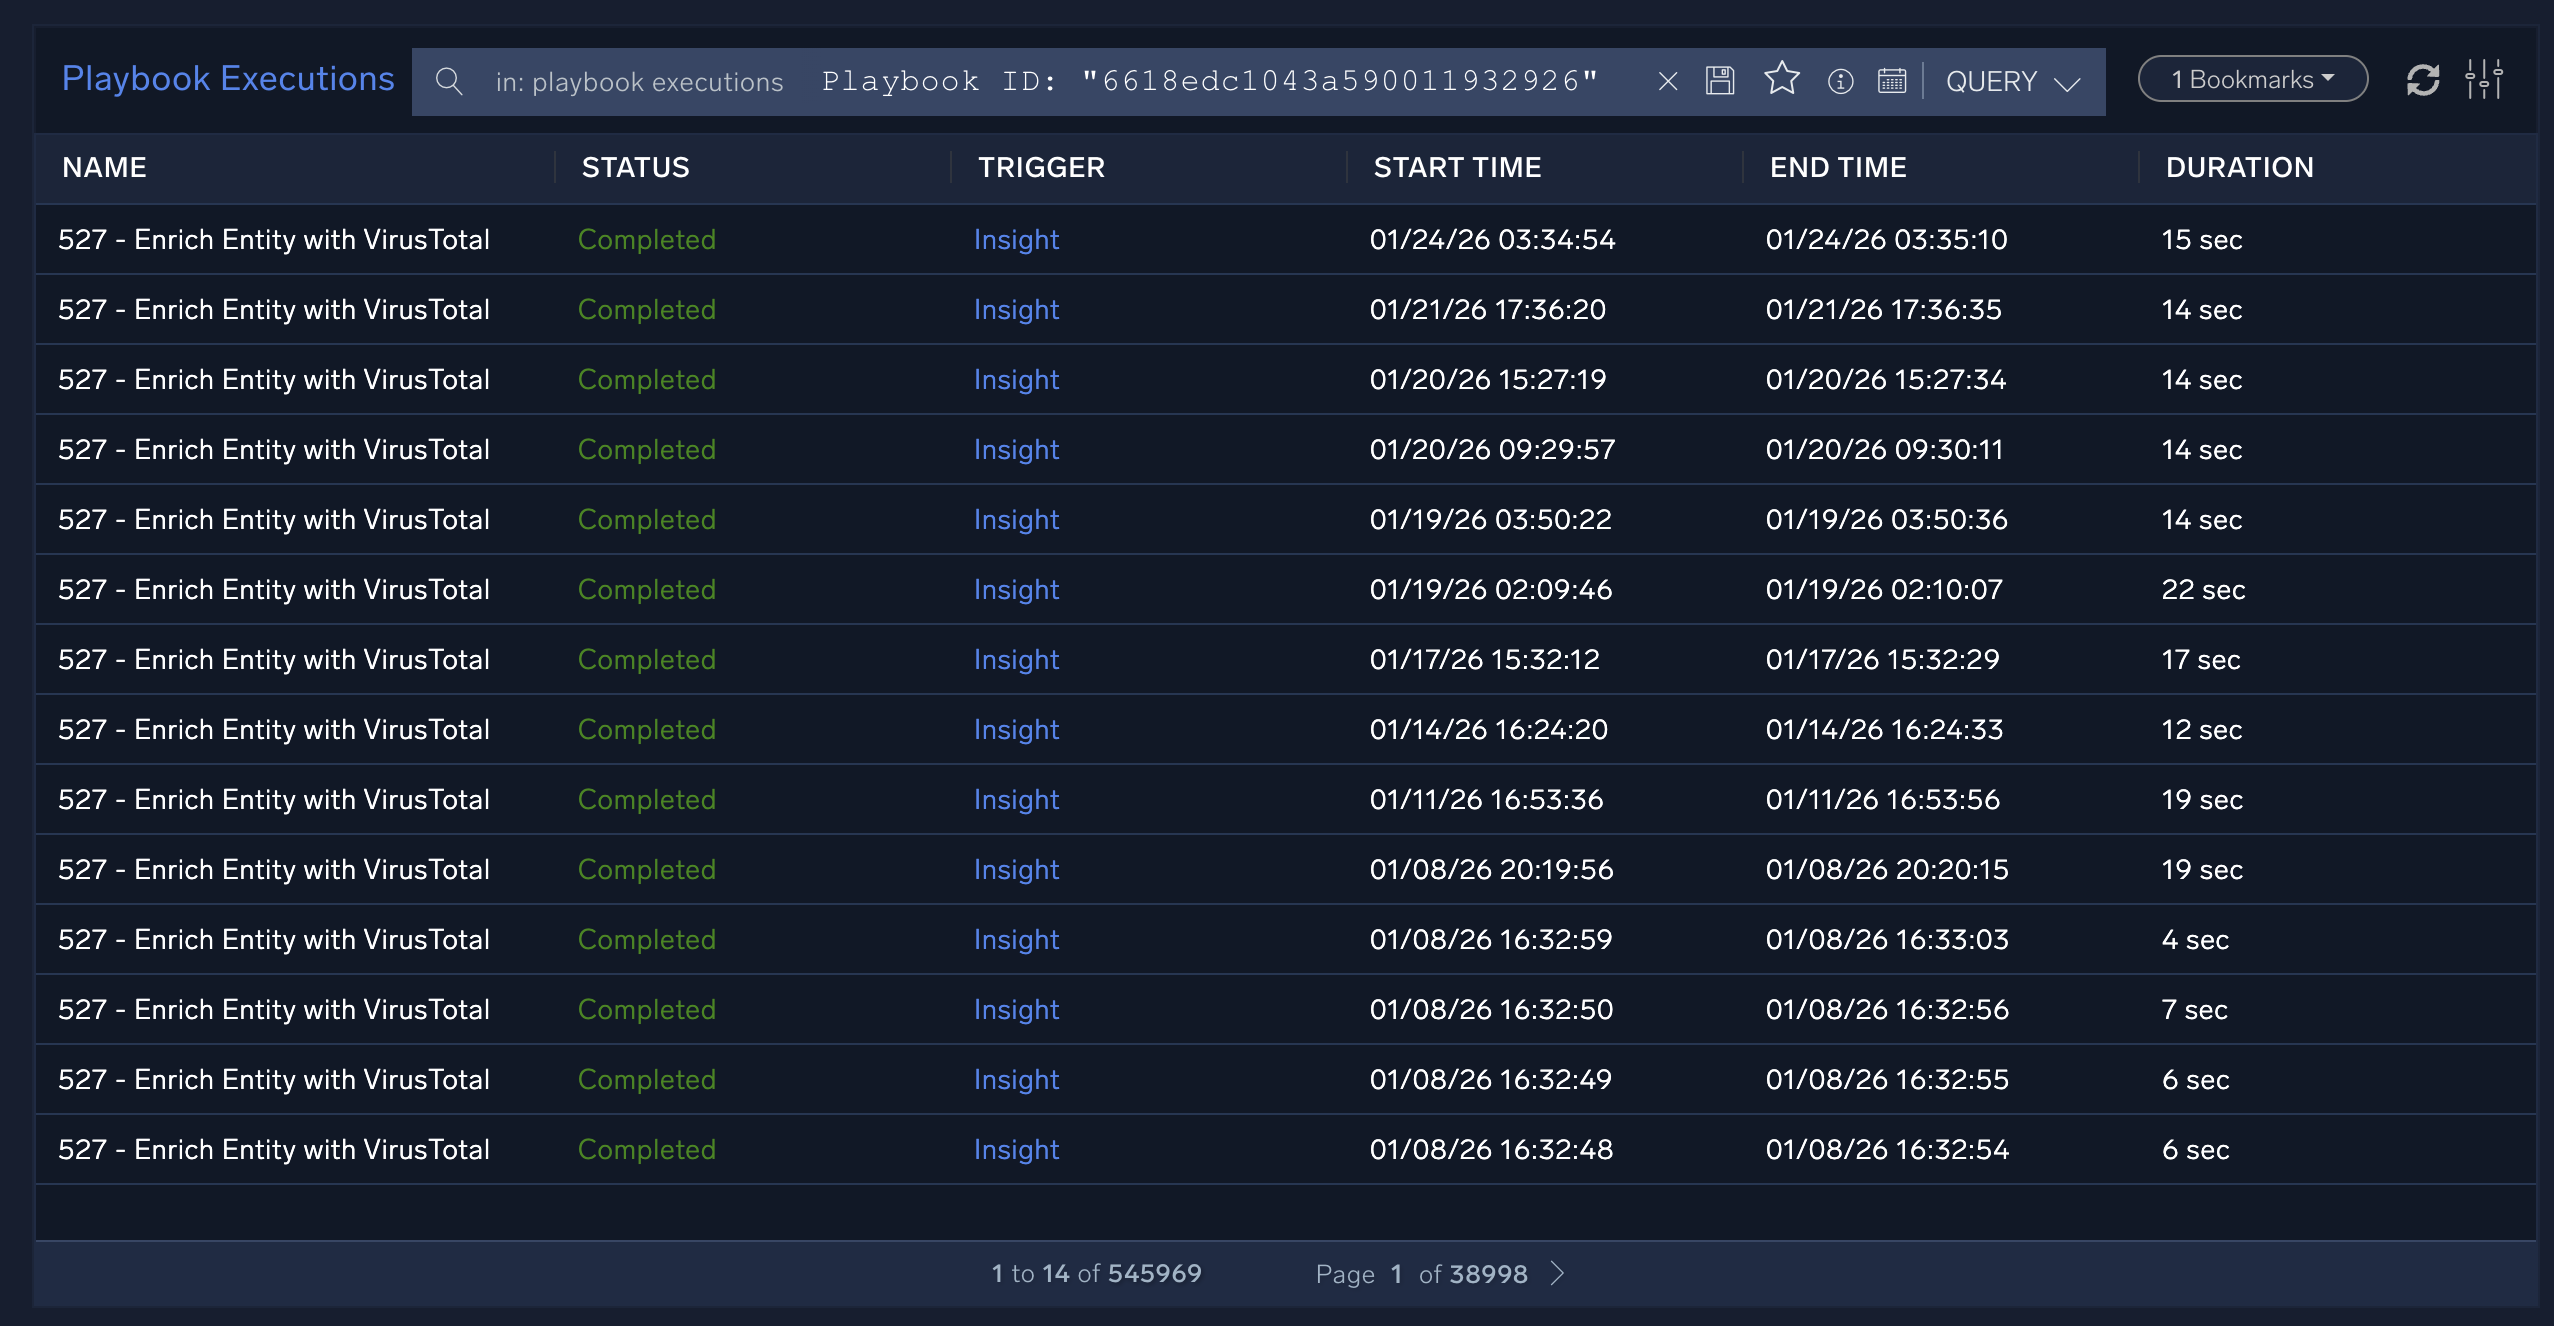
Task: Click the Completed status of 01/14/26 run
Action: click(x=646, y=729)
